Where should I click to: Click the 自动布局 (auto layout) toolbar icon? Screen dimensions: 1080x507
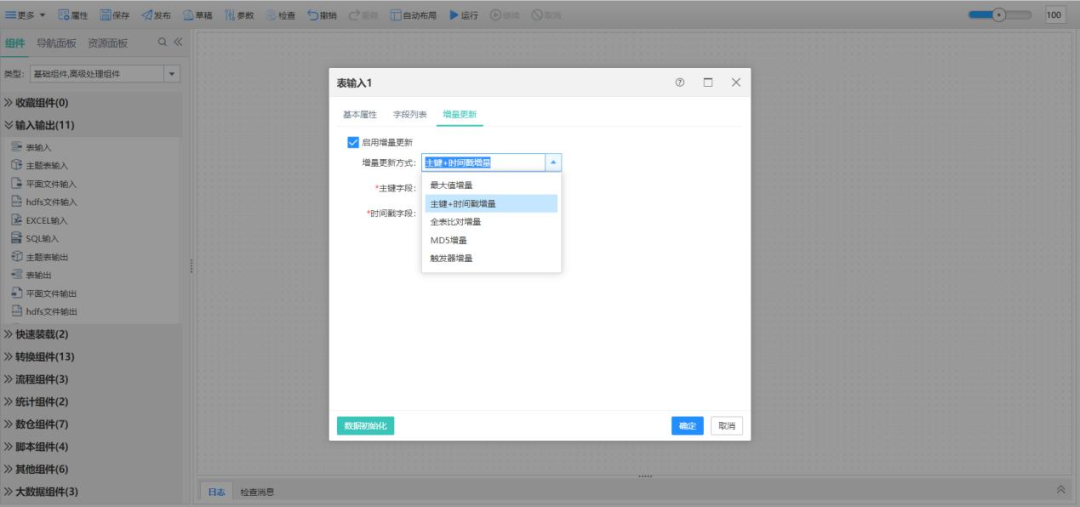tap(396, 15)
